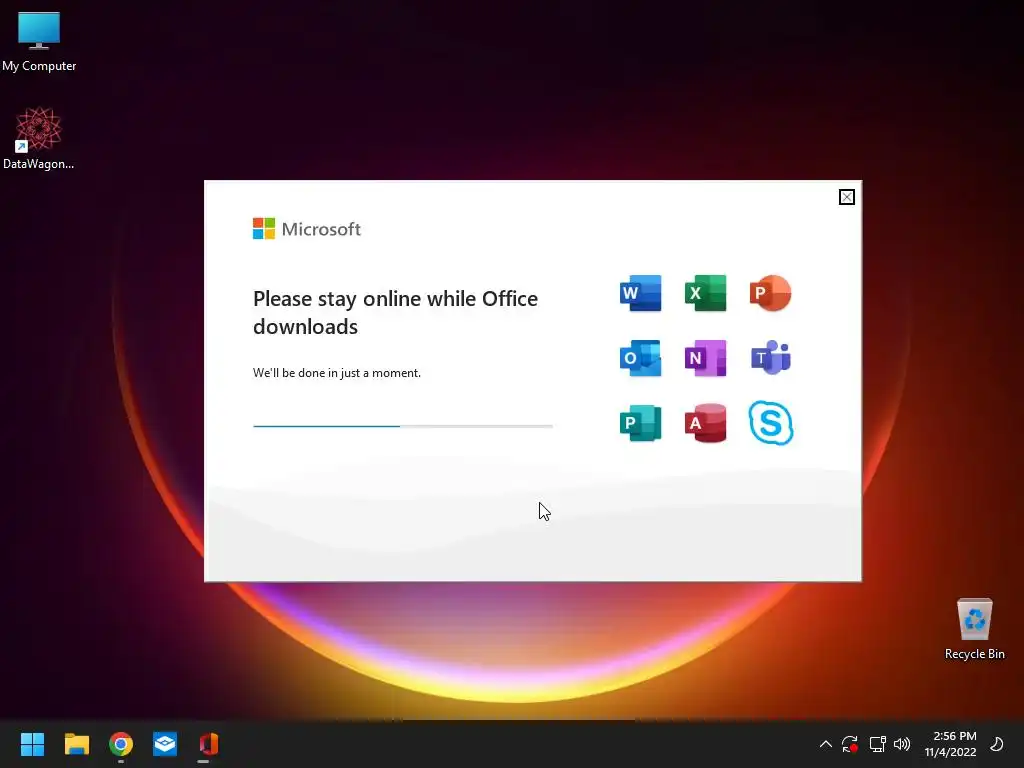Click the Office installer taskbar icon
Image resolution: width=1024 pixels, height=768 pixels.
pos(208,744)
